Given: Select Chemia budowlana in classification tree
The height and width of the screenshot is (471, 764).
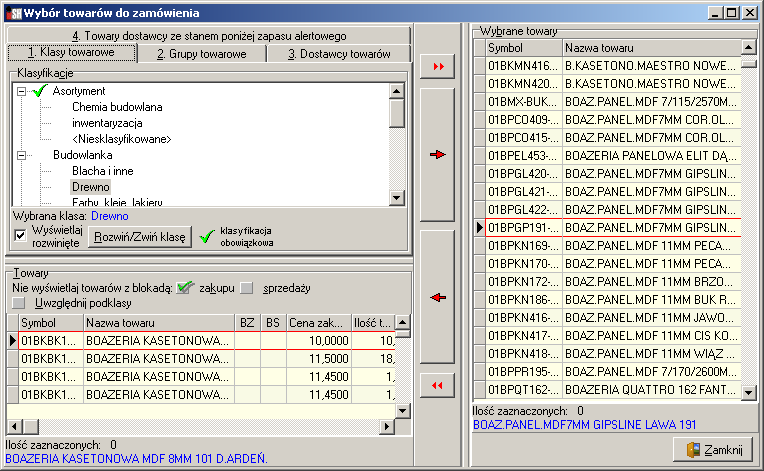Looking at the screenshot, I should point(117,107).
